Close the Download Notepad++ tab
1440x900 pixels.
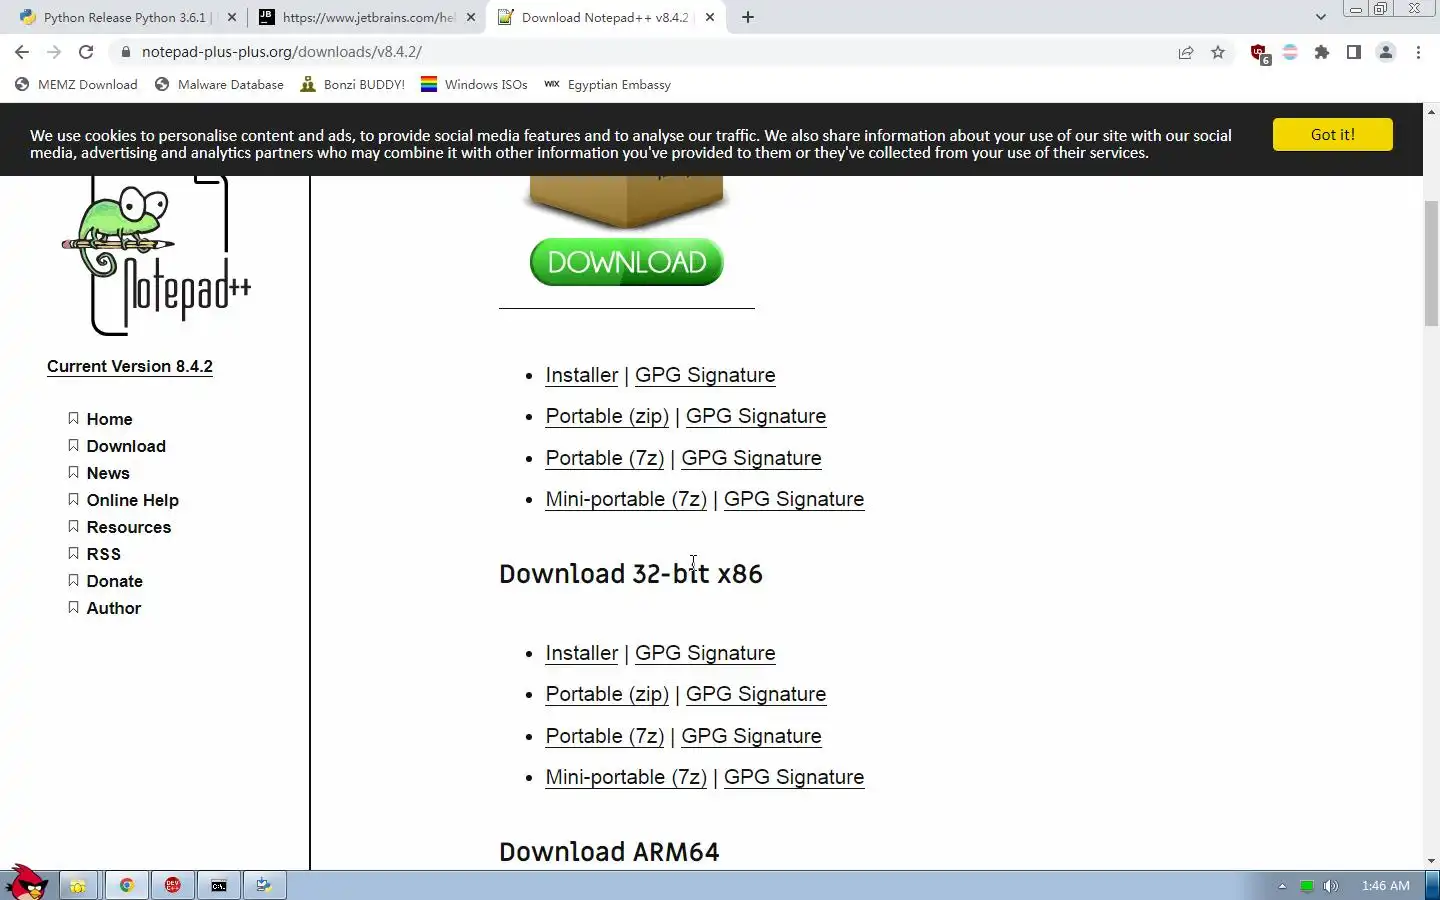(710, 17)
